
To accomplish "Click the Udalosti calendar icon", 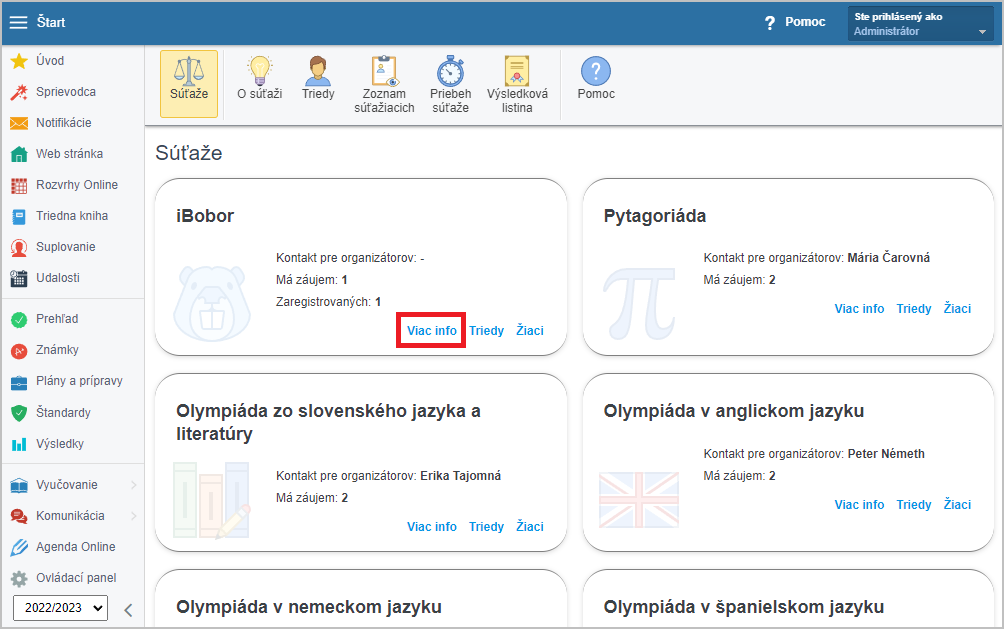I will click(19, 279).
